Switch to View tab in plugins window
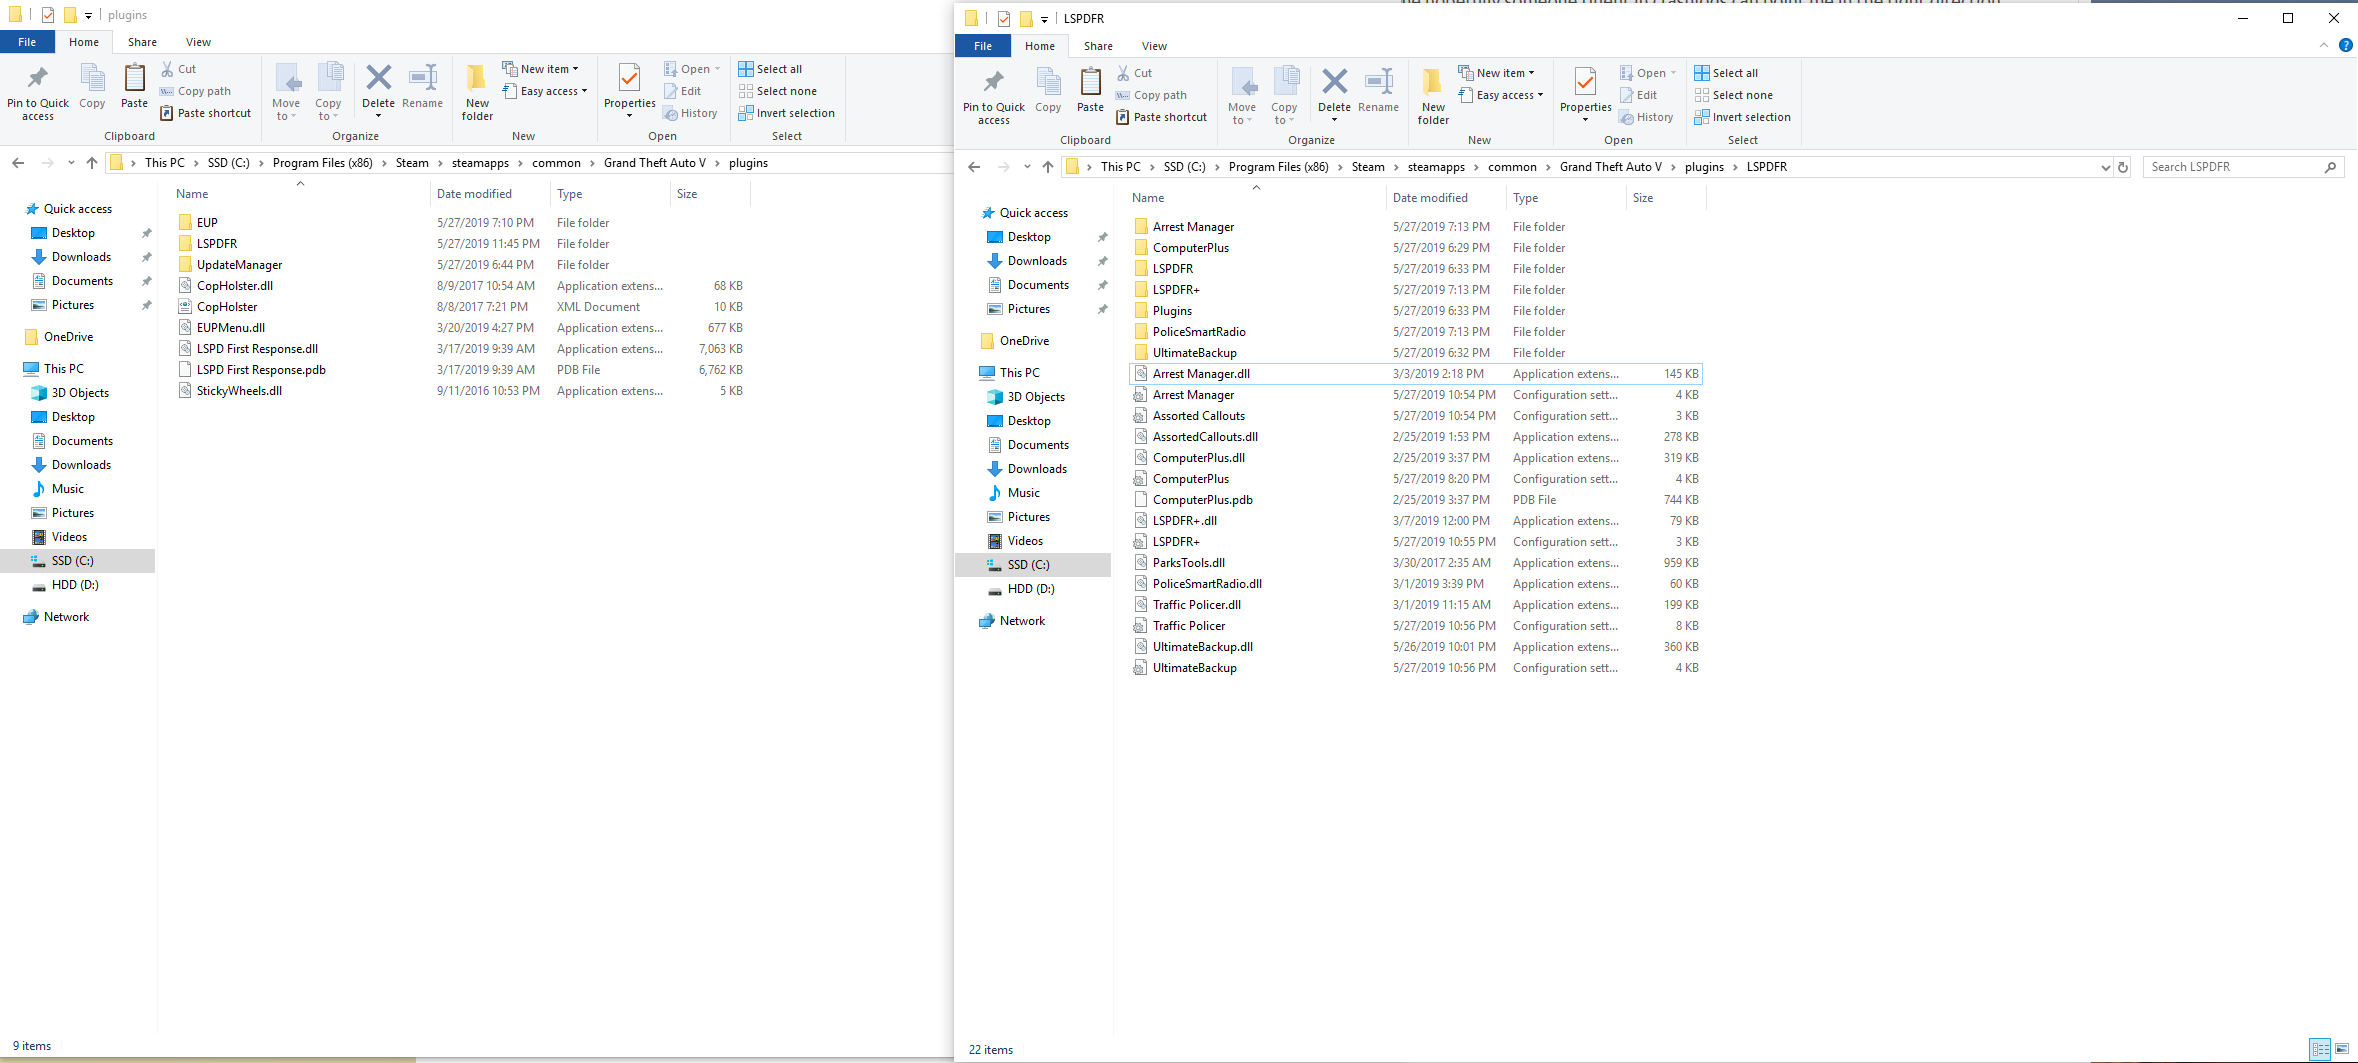Image resolution: width=2358 pixels, height=1063 pixels. pyautogui.click(x=198, y=42)
